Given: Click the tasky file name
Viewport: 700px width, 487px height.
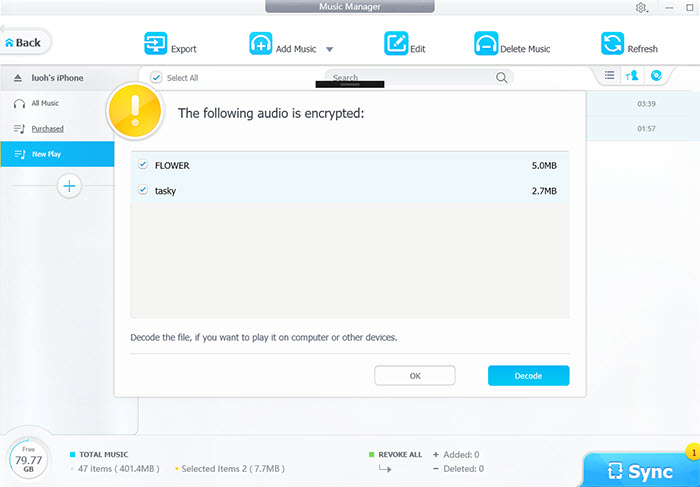Looking at the screenshot, I should 166,191.
